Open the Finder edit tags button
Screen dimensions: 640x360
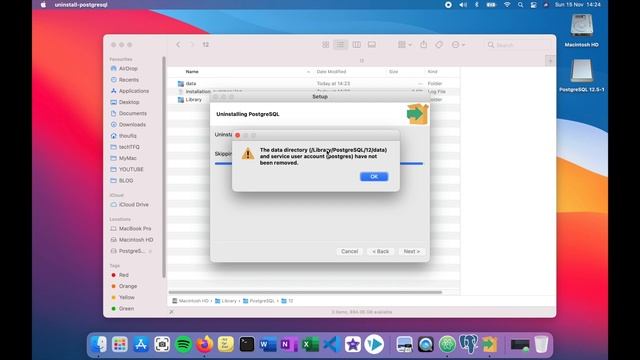coord(439,44)
